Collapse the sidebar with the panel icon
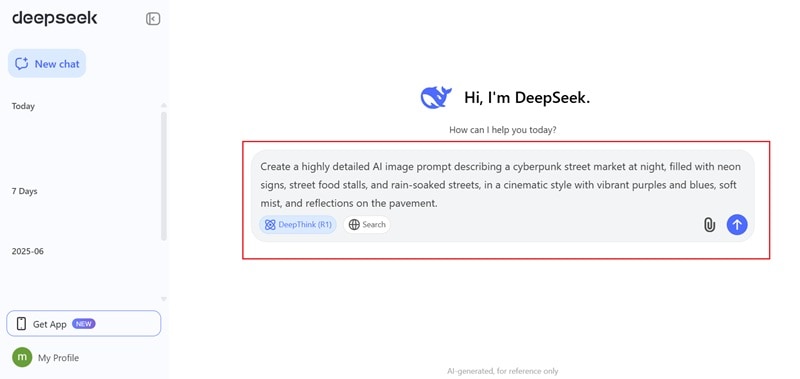The image size is (800, 379). pos(153,19)
